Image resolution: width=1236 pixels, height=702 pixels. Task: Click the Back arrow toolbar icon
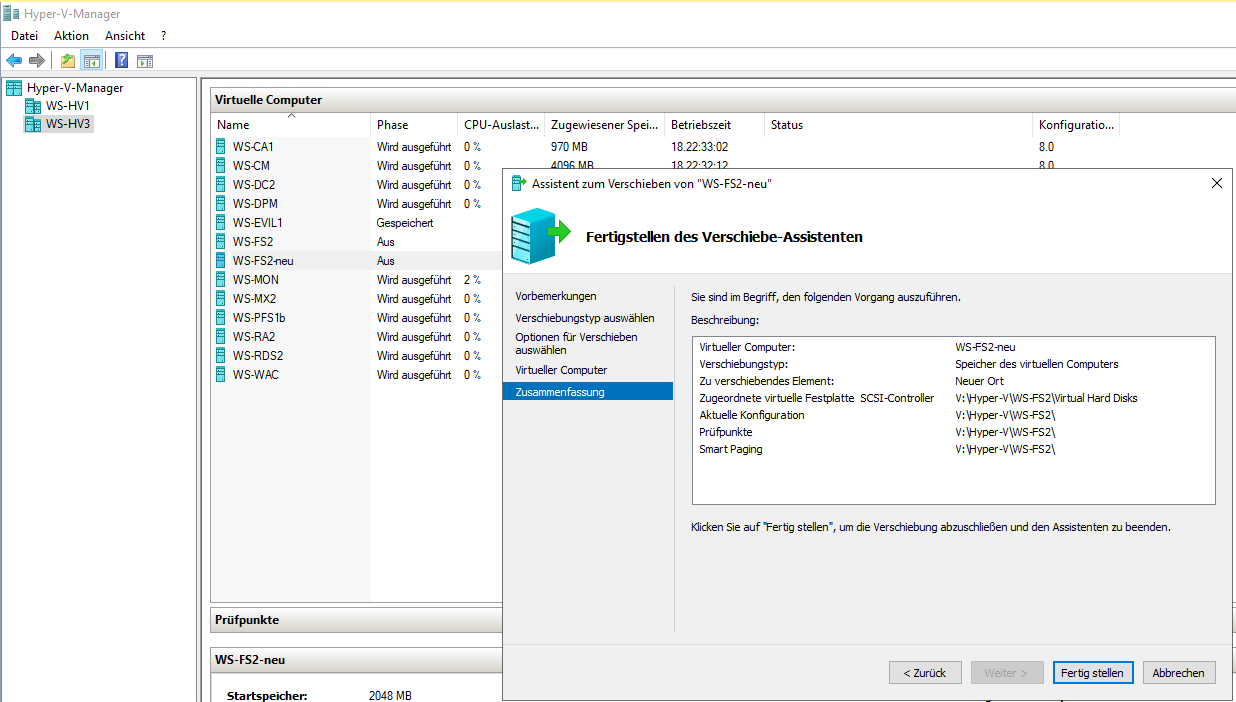point(14,60)
